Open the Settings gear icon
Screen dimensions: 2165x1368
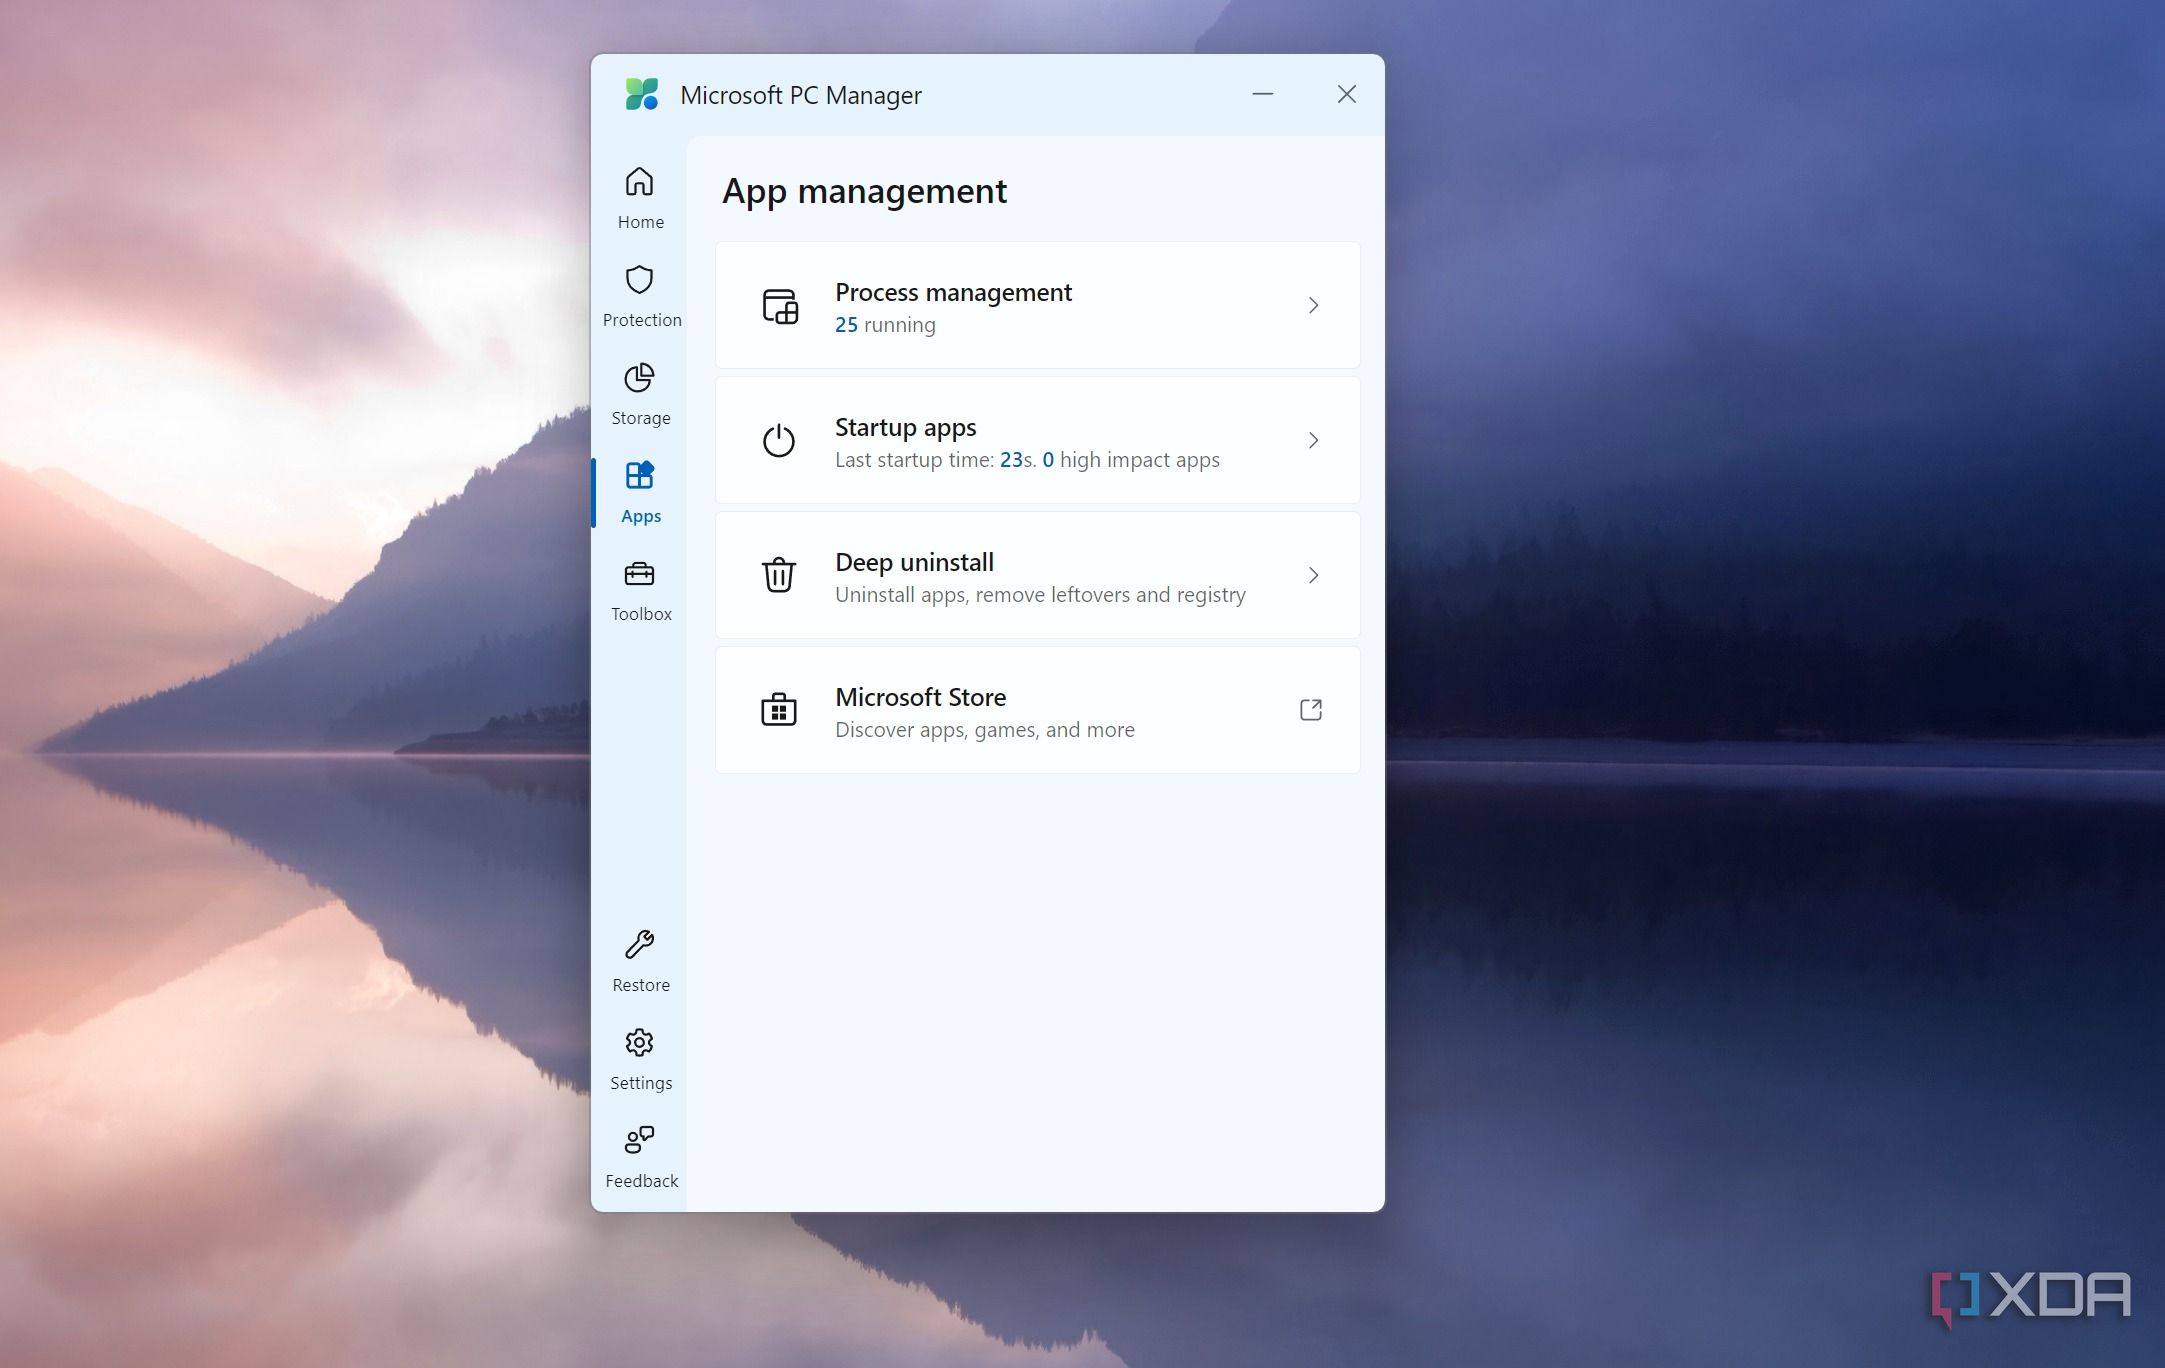pyautogui.click(x=639, y=1043)
